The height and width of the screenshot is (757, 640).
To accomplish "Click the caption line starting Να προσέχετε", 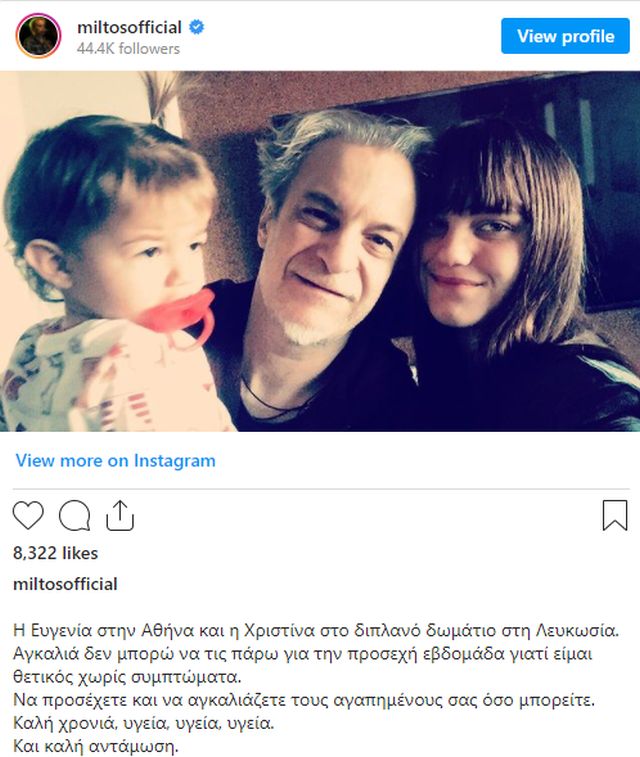I will [x=304, y=700].
